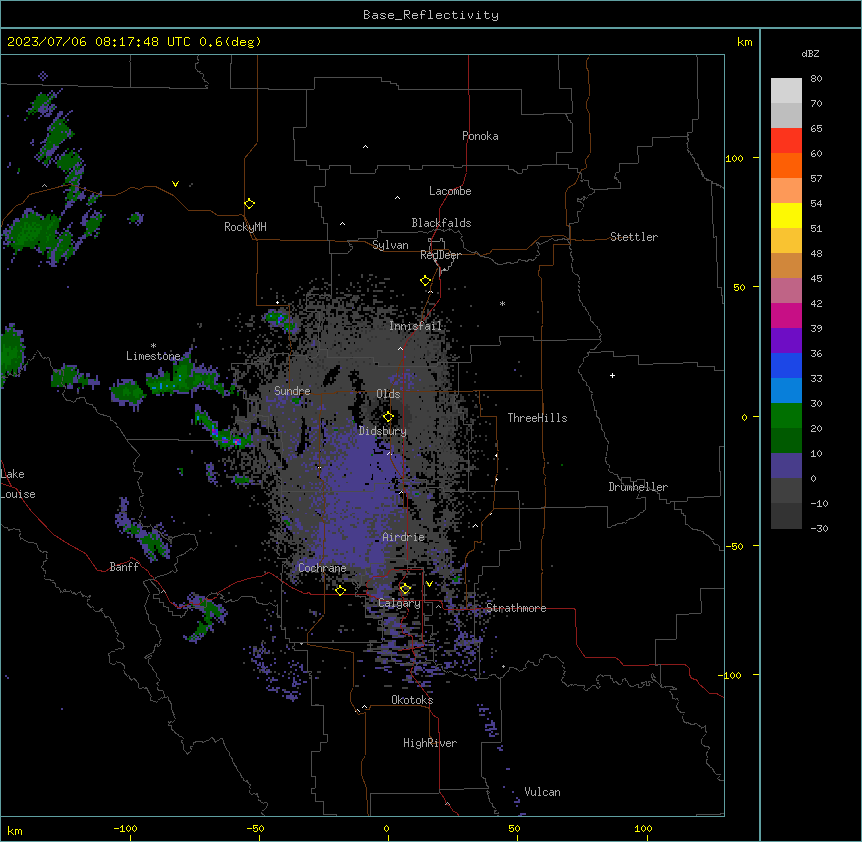This screenshot has height=842, width=862.
Task: Click the 50 tick on the vertical axis
Action: (739, 287)
